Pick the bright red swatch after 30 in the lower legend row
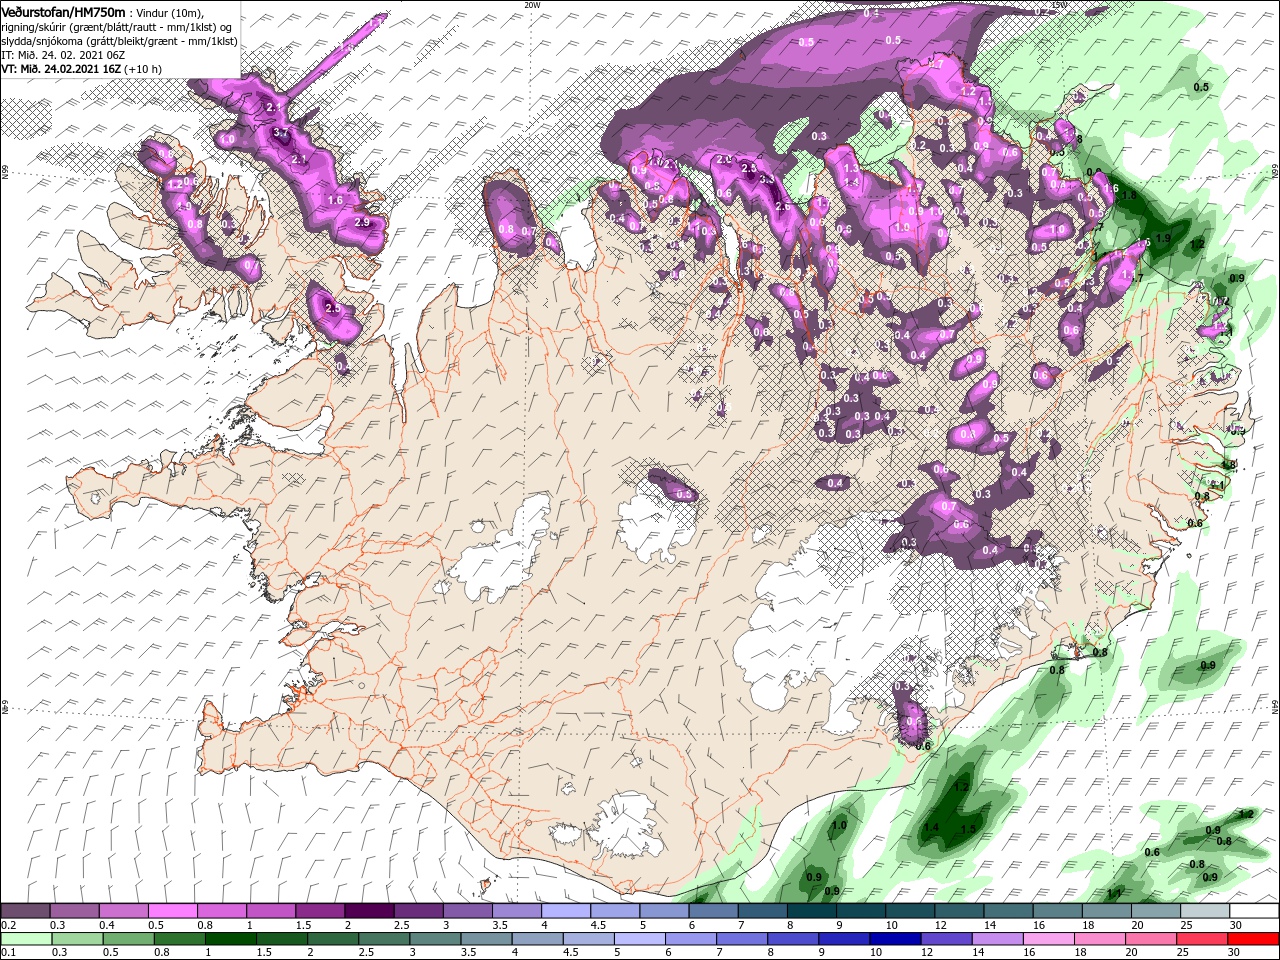This screenshot has width=1280, height=960. [1254, 939]
